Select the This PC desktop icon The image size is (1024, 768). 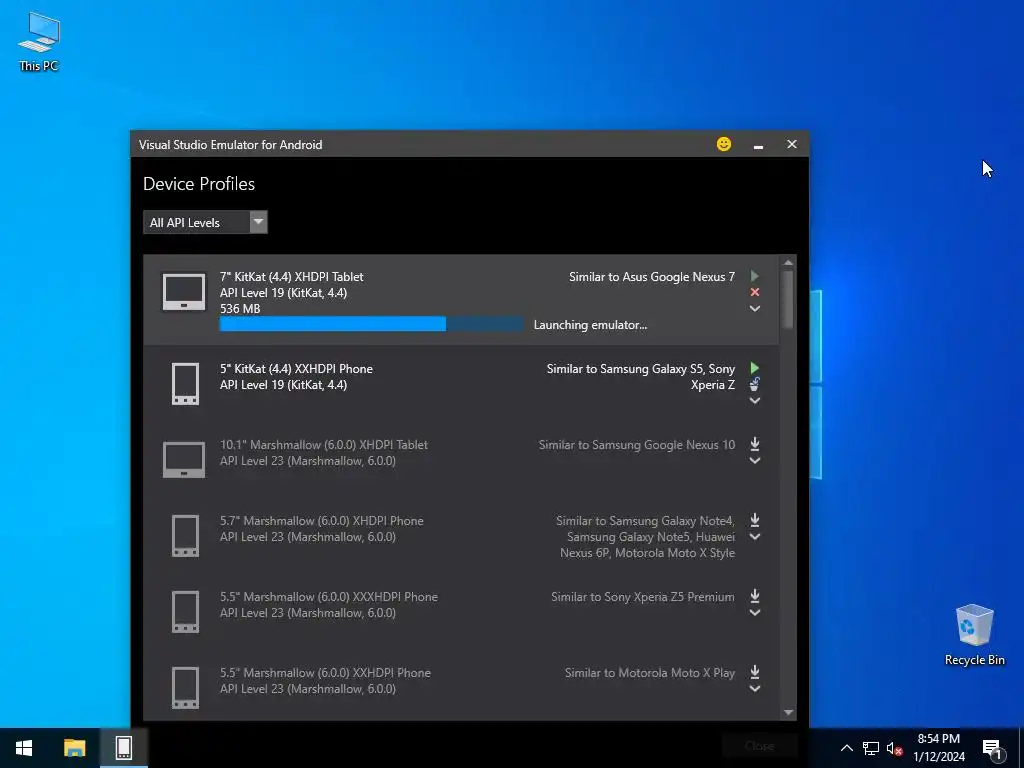(x=39, y=41)
